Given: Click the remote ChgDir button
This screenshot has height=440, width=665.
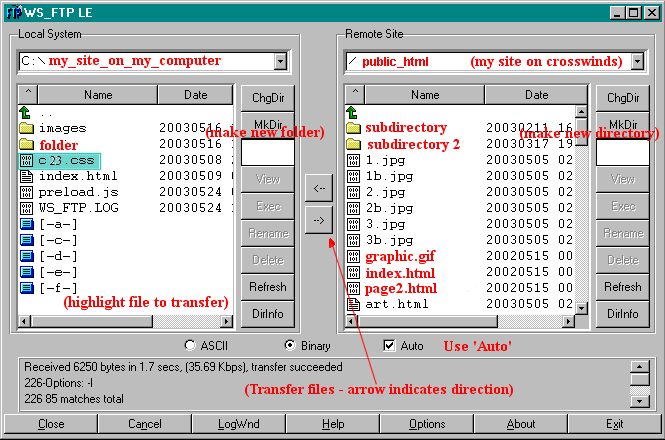Looking at the screenshot, I should point(623,98).
